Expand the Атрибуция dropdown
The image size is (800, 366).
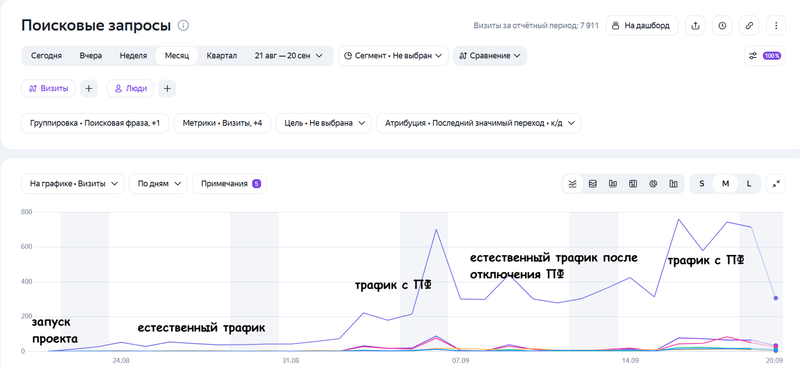[479, 123]
